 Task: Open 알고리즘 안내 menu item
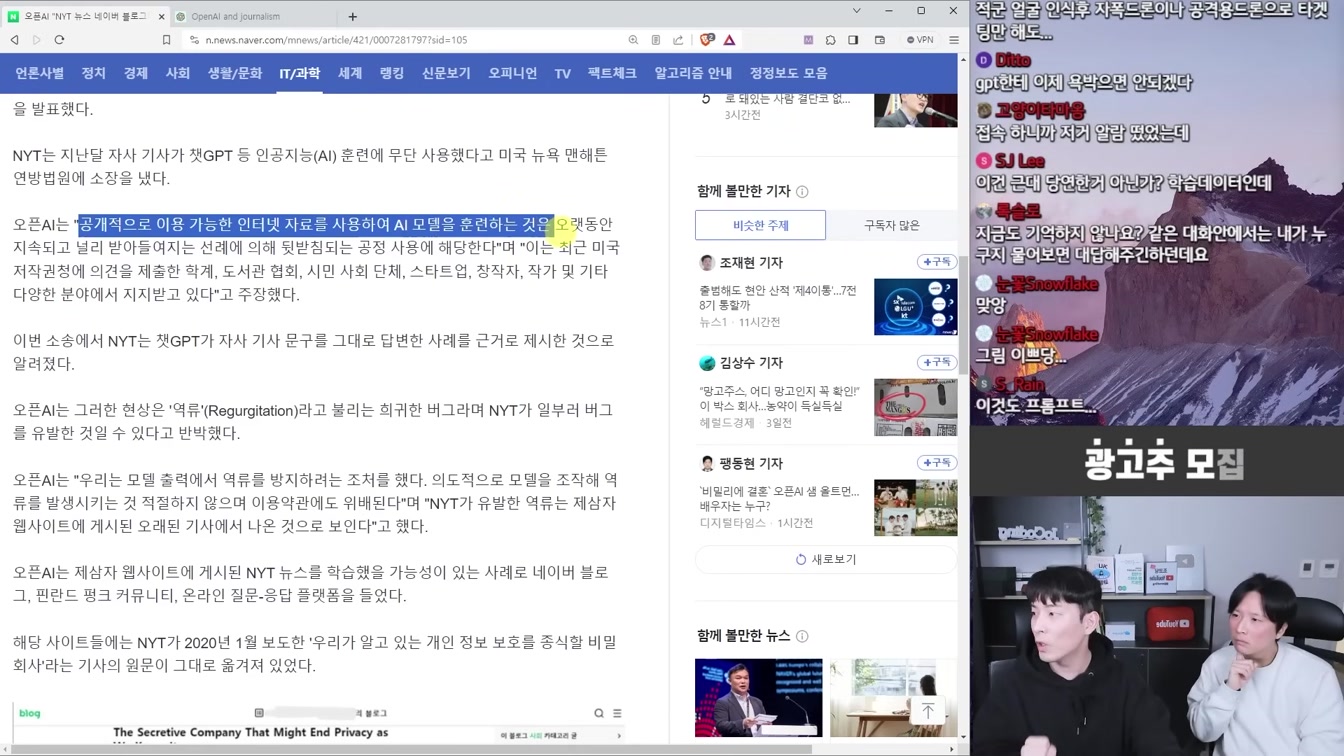[693, 73]
